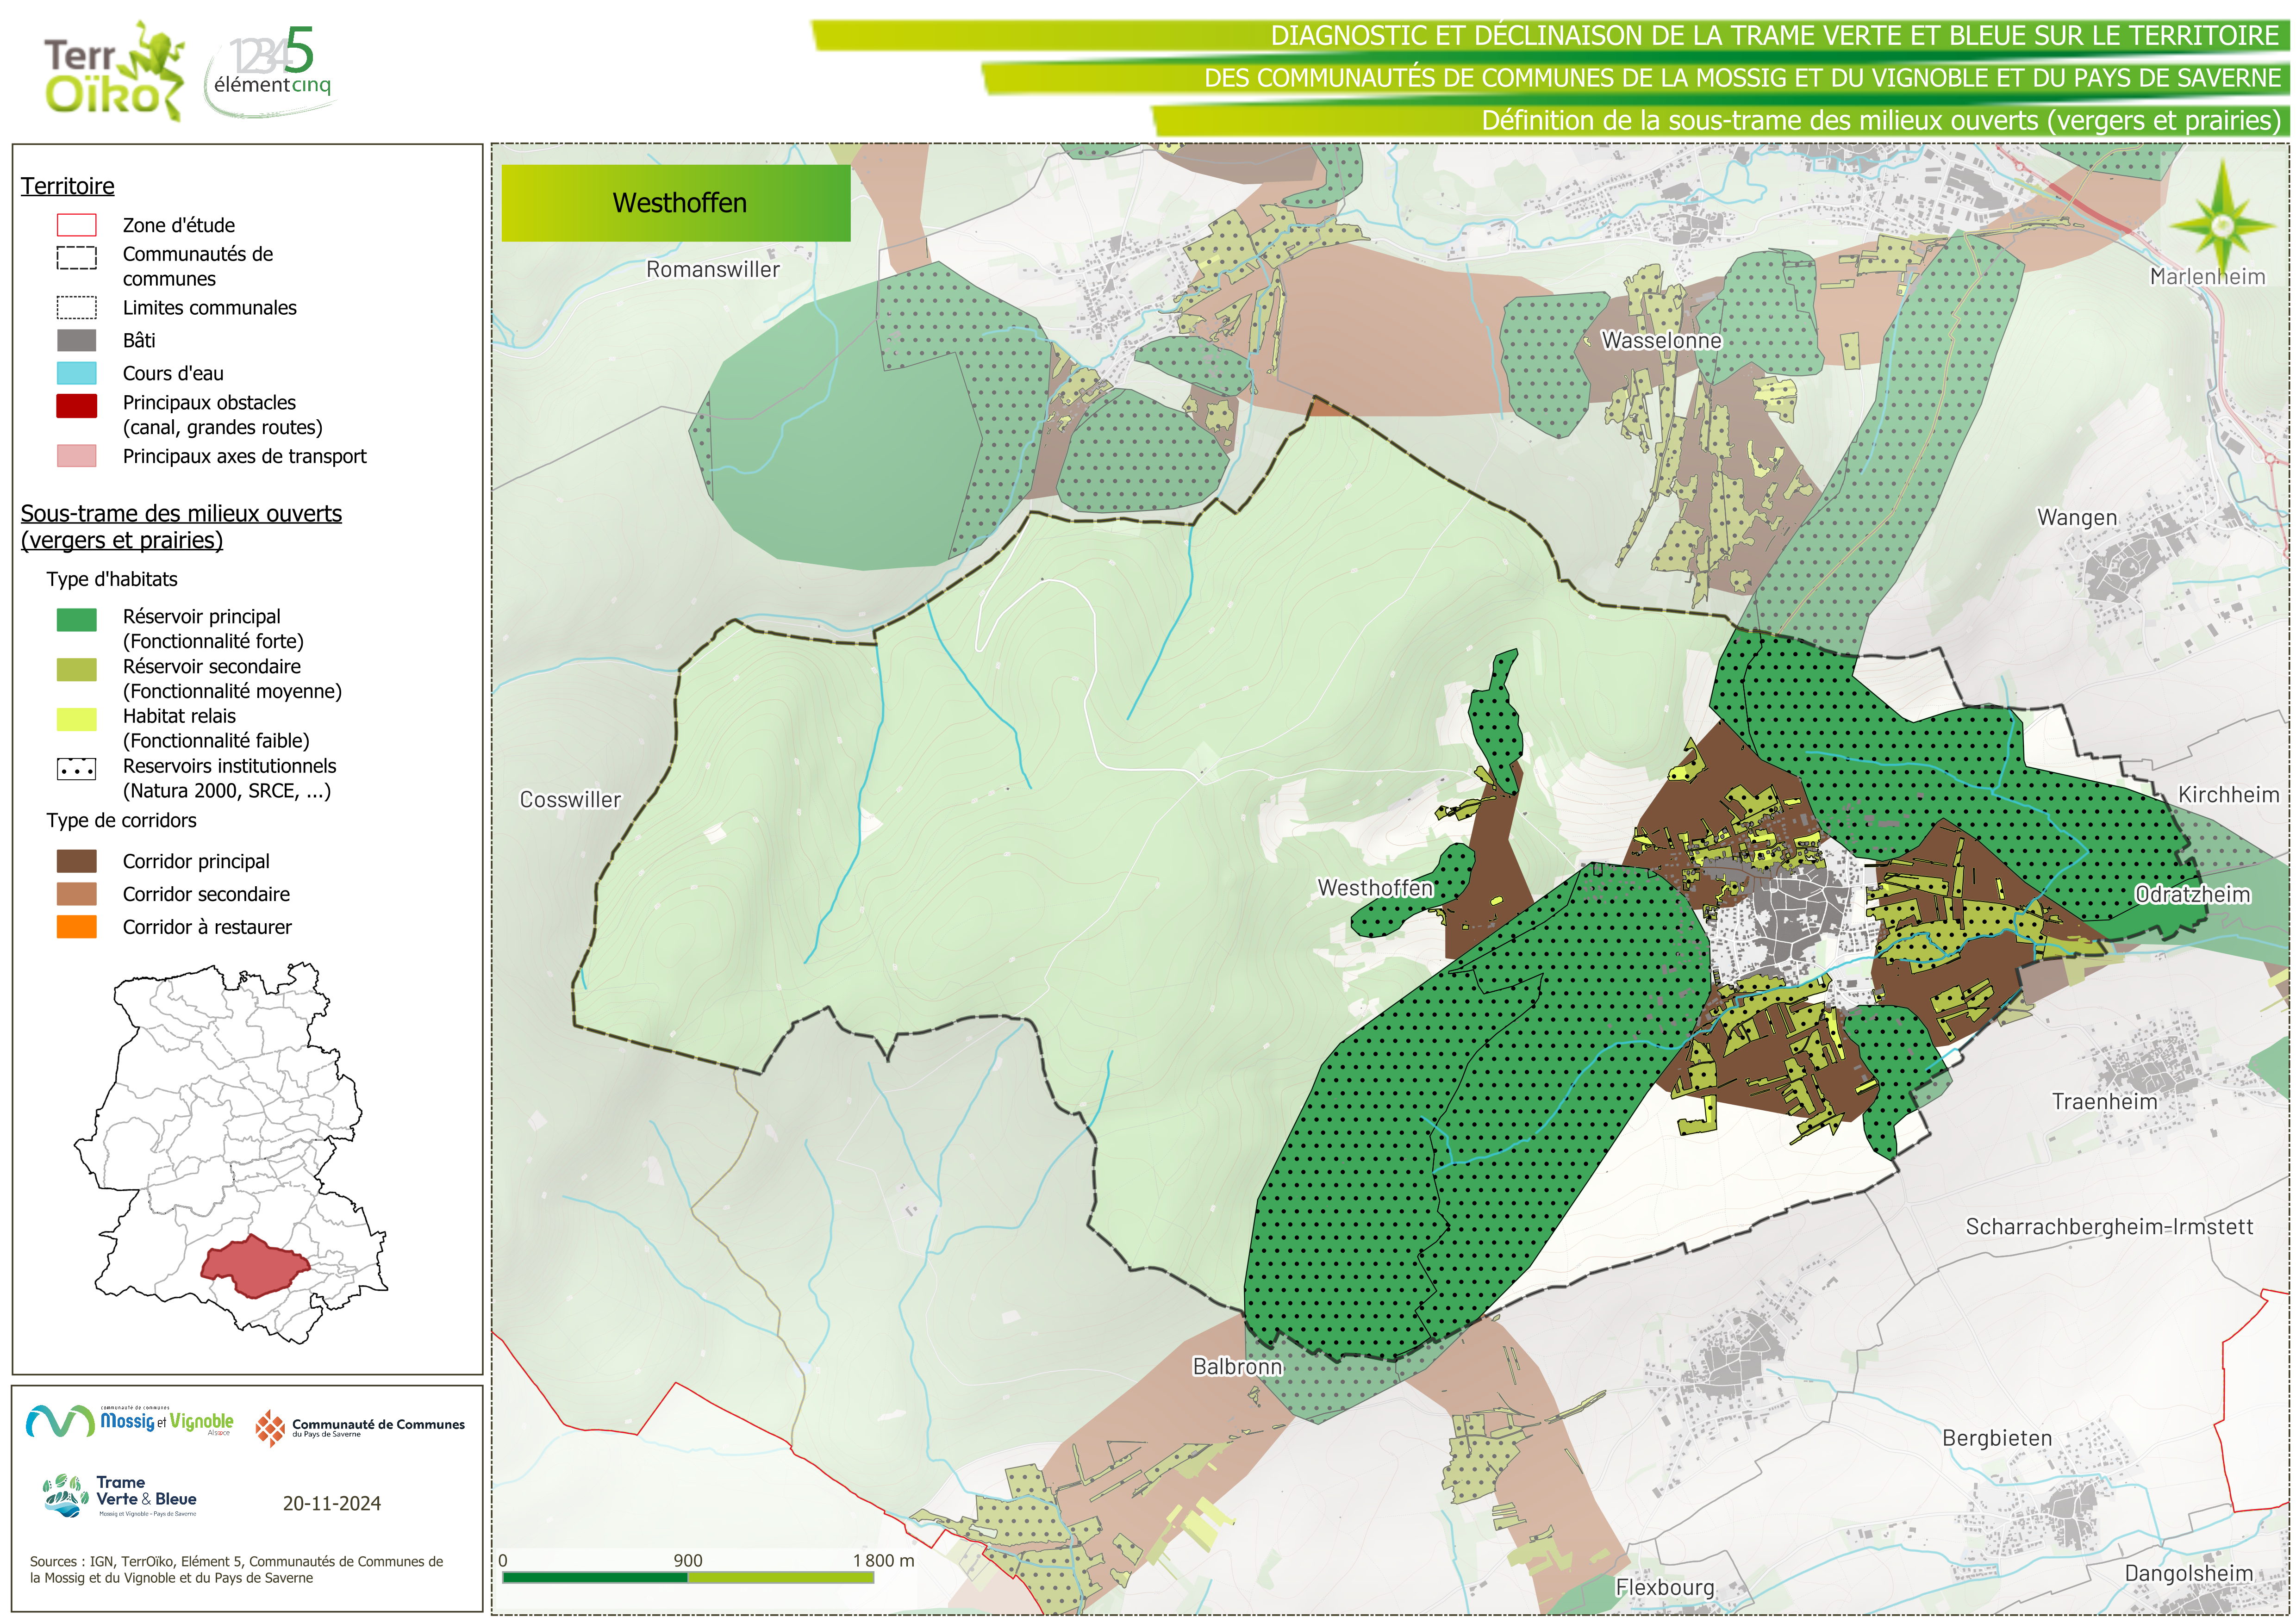Viewport: 2296px width, 1623px height.
Task: Click the Cours d'eau blue swatch
Action: pyautogui.click(x=76, y=373)
